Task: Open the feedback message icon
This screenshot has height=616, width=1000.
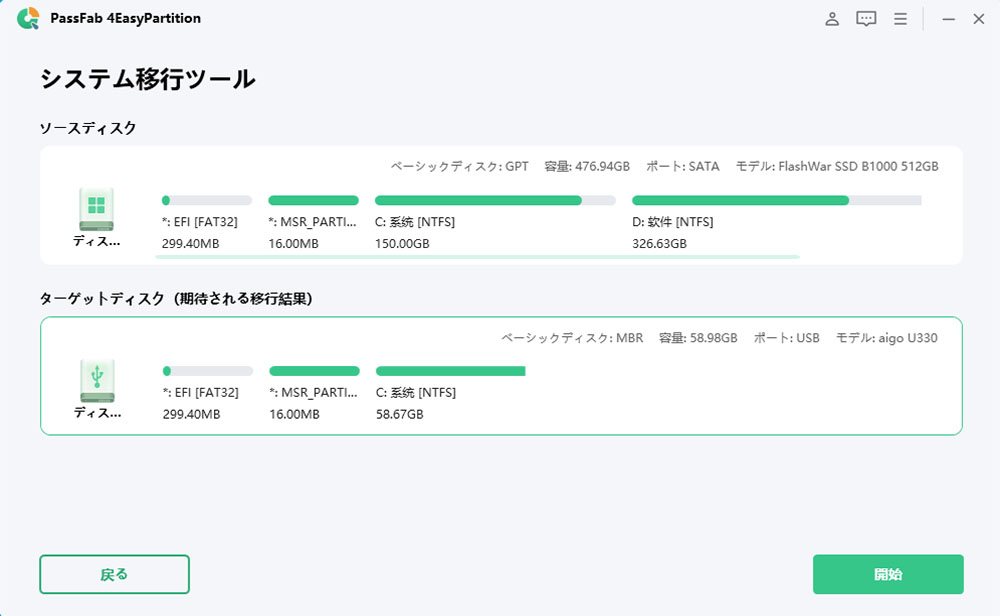Action: [866, 18]
